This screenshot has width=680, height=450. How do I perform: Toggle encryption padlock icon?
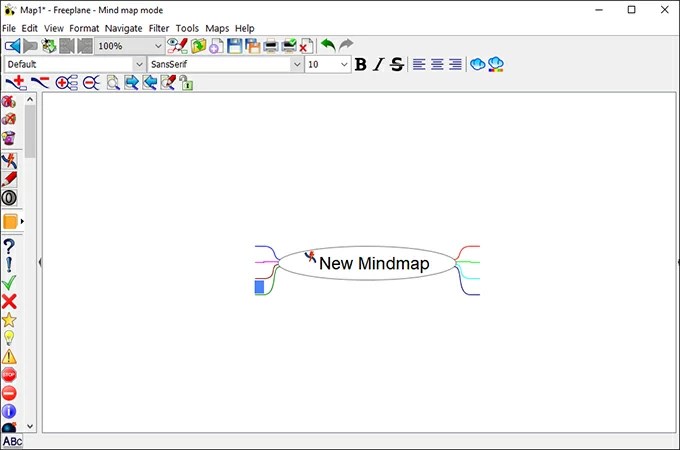tap(186, 82)
